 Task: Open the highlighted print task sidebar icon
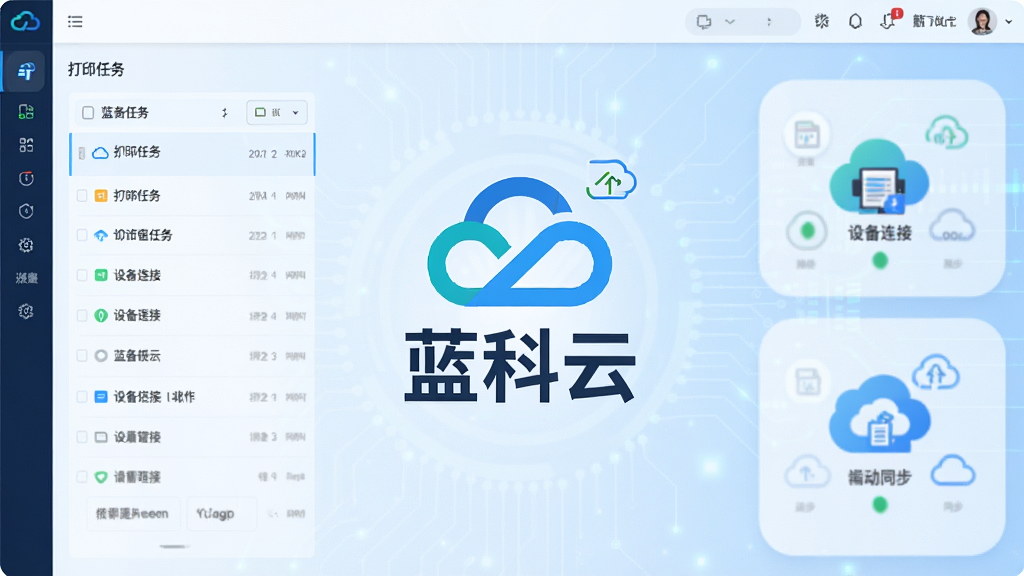pos(26,71)
